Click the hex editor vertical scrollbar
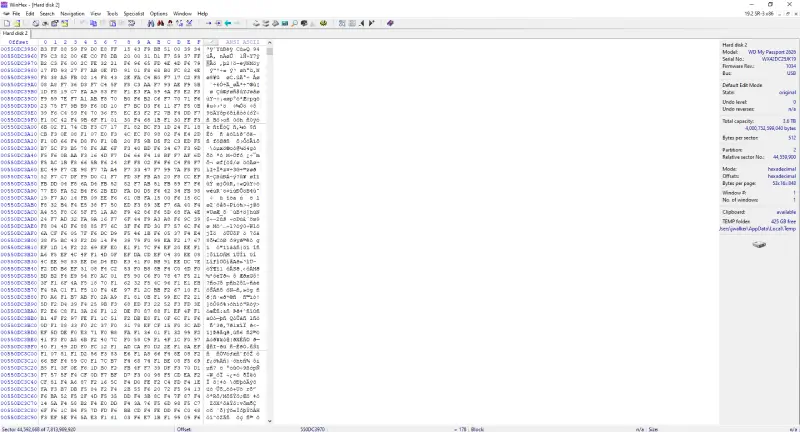 [x=267, y=230]
